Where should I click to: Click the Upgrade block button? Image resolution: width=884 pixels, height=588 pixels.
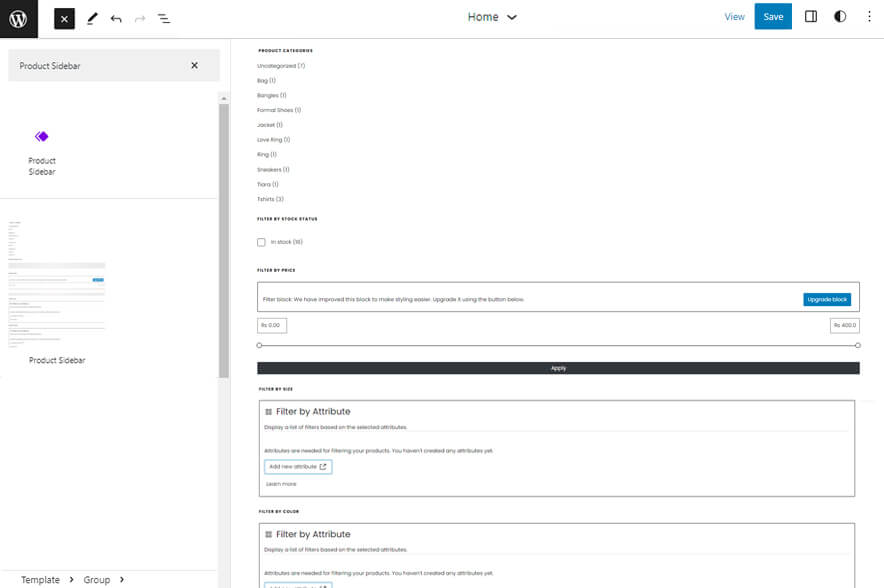(827, 298)
